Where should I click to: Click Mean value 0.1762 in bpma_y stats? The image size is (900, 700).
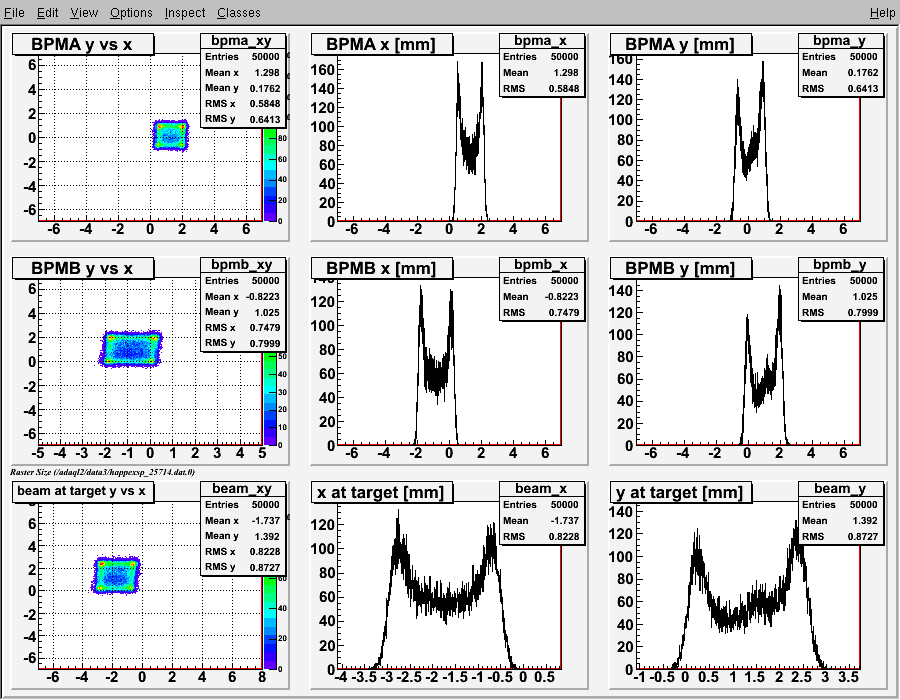[x=863, y=73]
